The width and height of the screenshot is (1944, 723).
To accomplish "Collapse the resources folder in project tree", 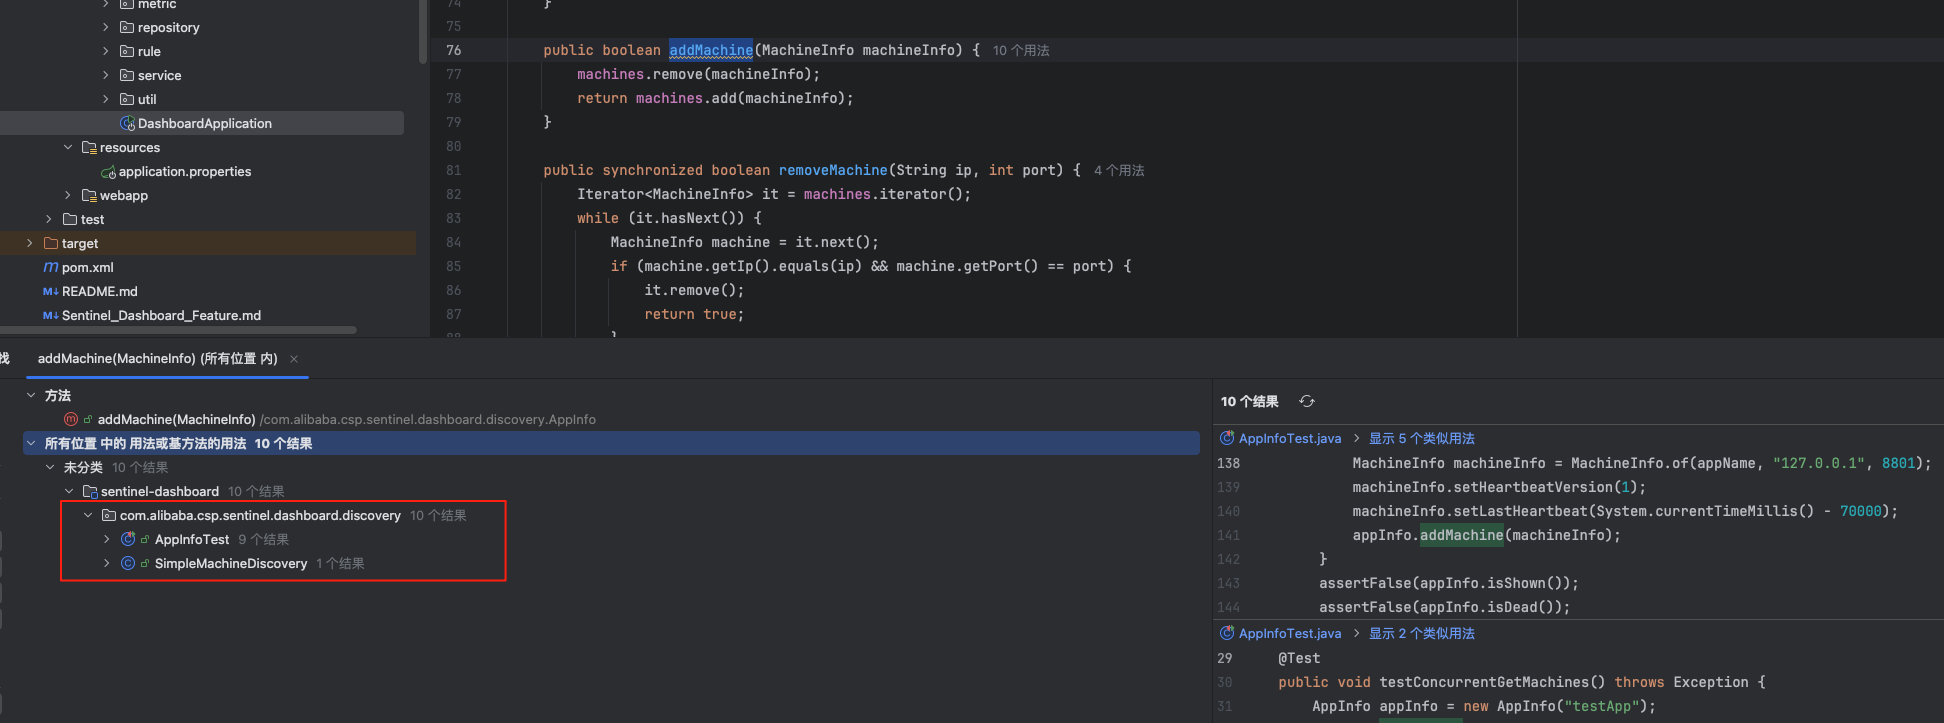I will point(68,147).
